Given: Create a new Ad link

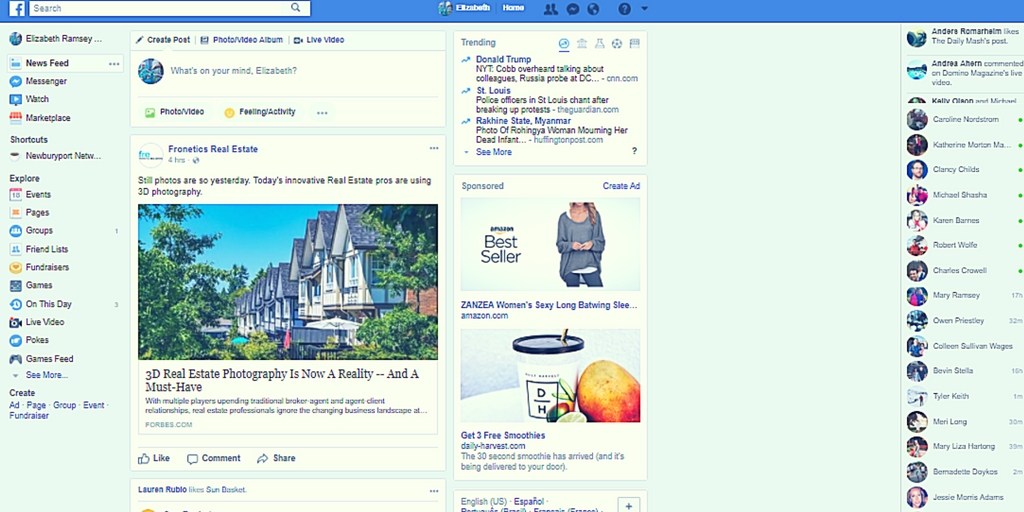Looking at the screenshot, I should point(14,405).
